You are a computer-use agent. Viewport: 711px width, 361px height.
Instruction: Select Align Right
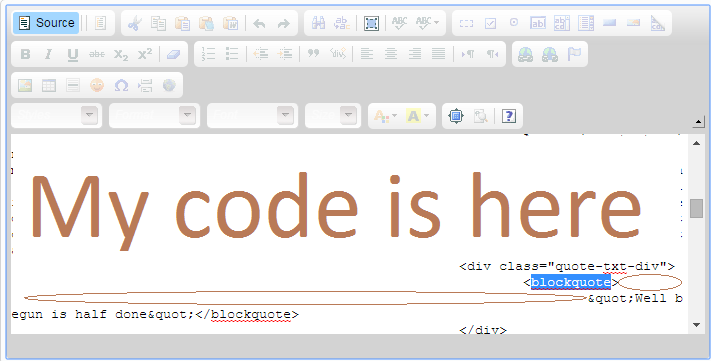click(x=414, y=54)
